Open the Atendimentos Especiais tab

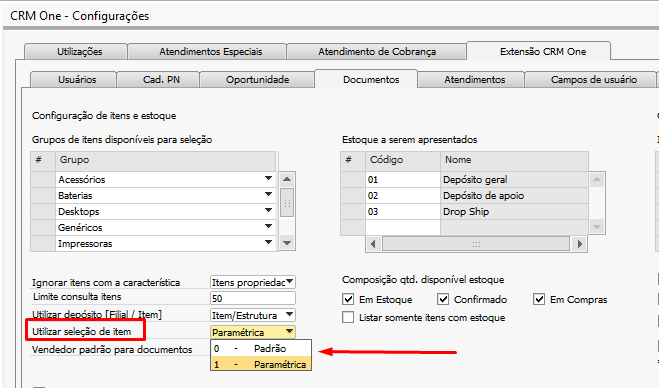(208, 51)
